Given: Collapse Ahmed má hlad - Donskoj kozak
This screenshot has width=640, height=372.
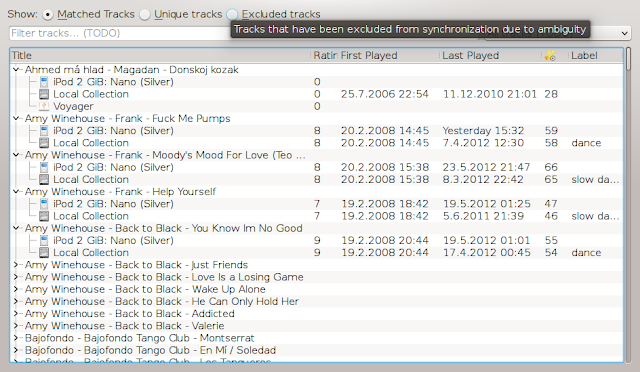Looking at the screenshot, I should tap(16, 70).
